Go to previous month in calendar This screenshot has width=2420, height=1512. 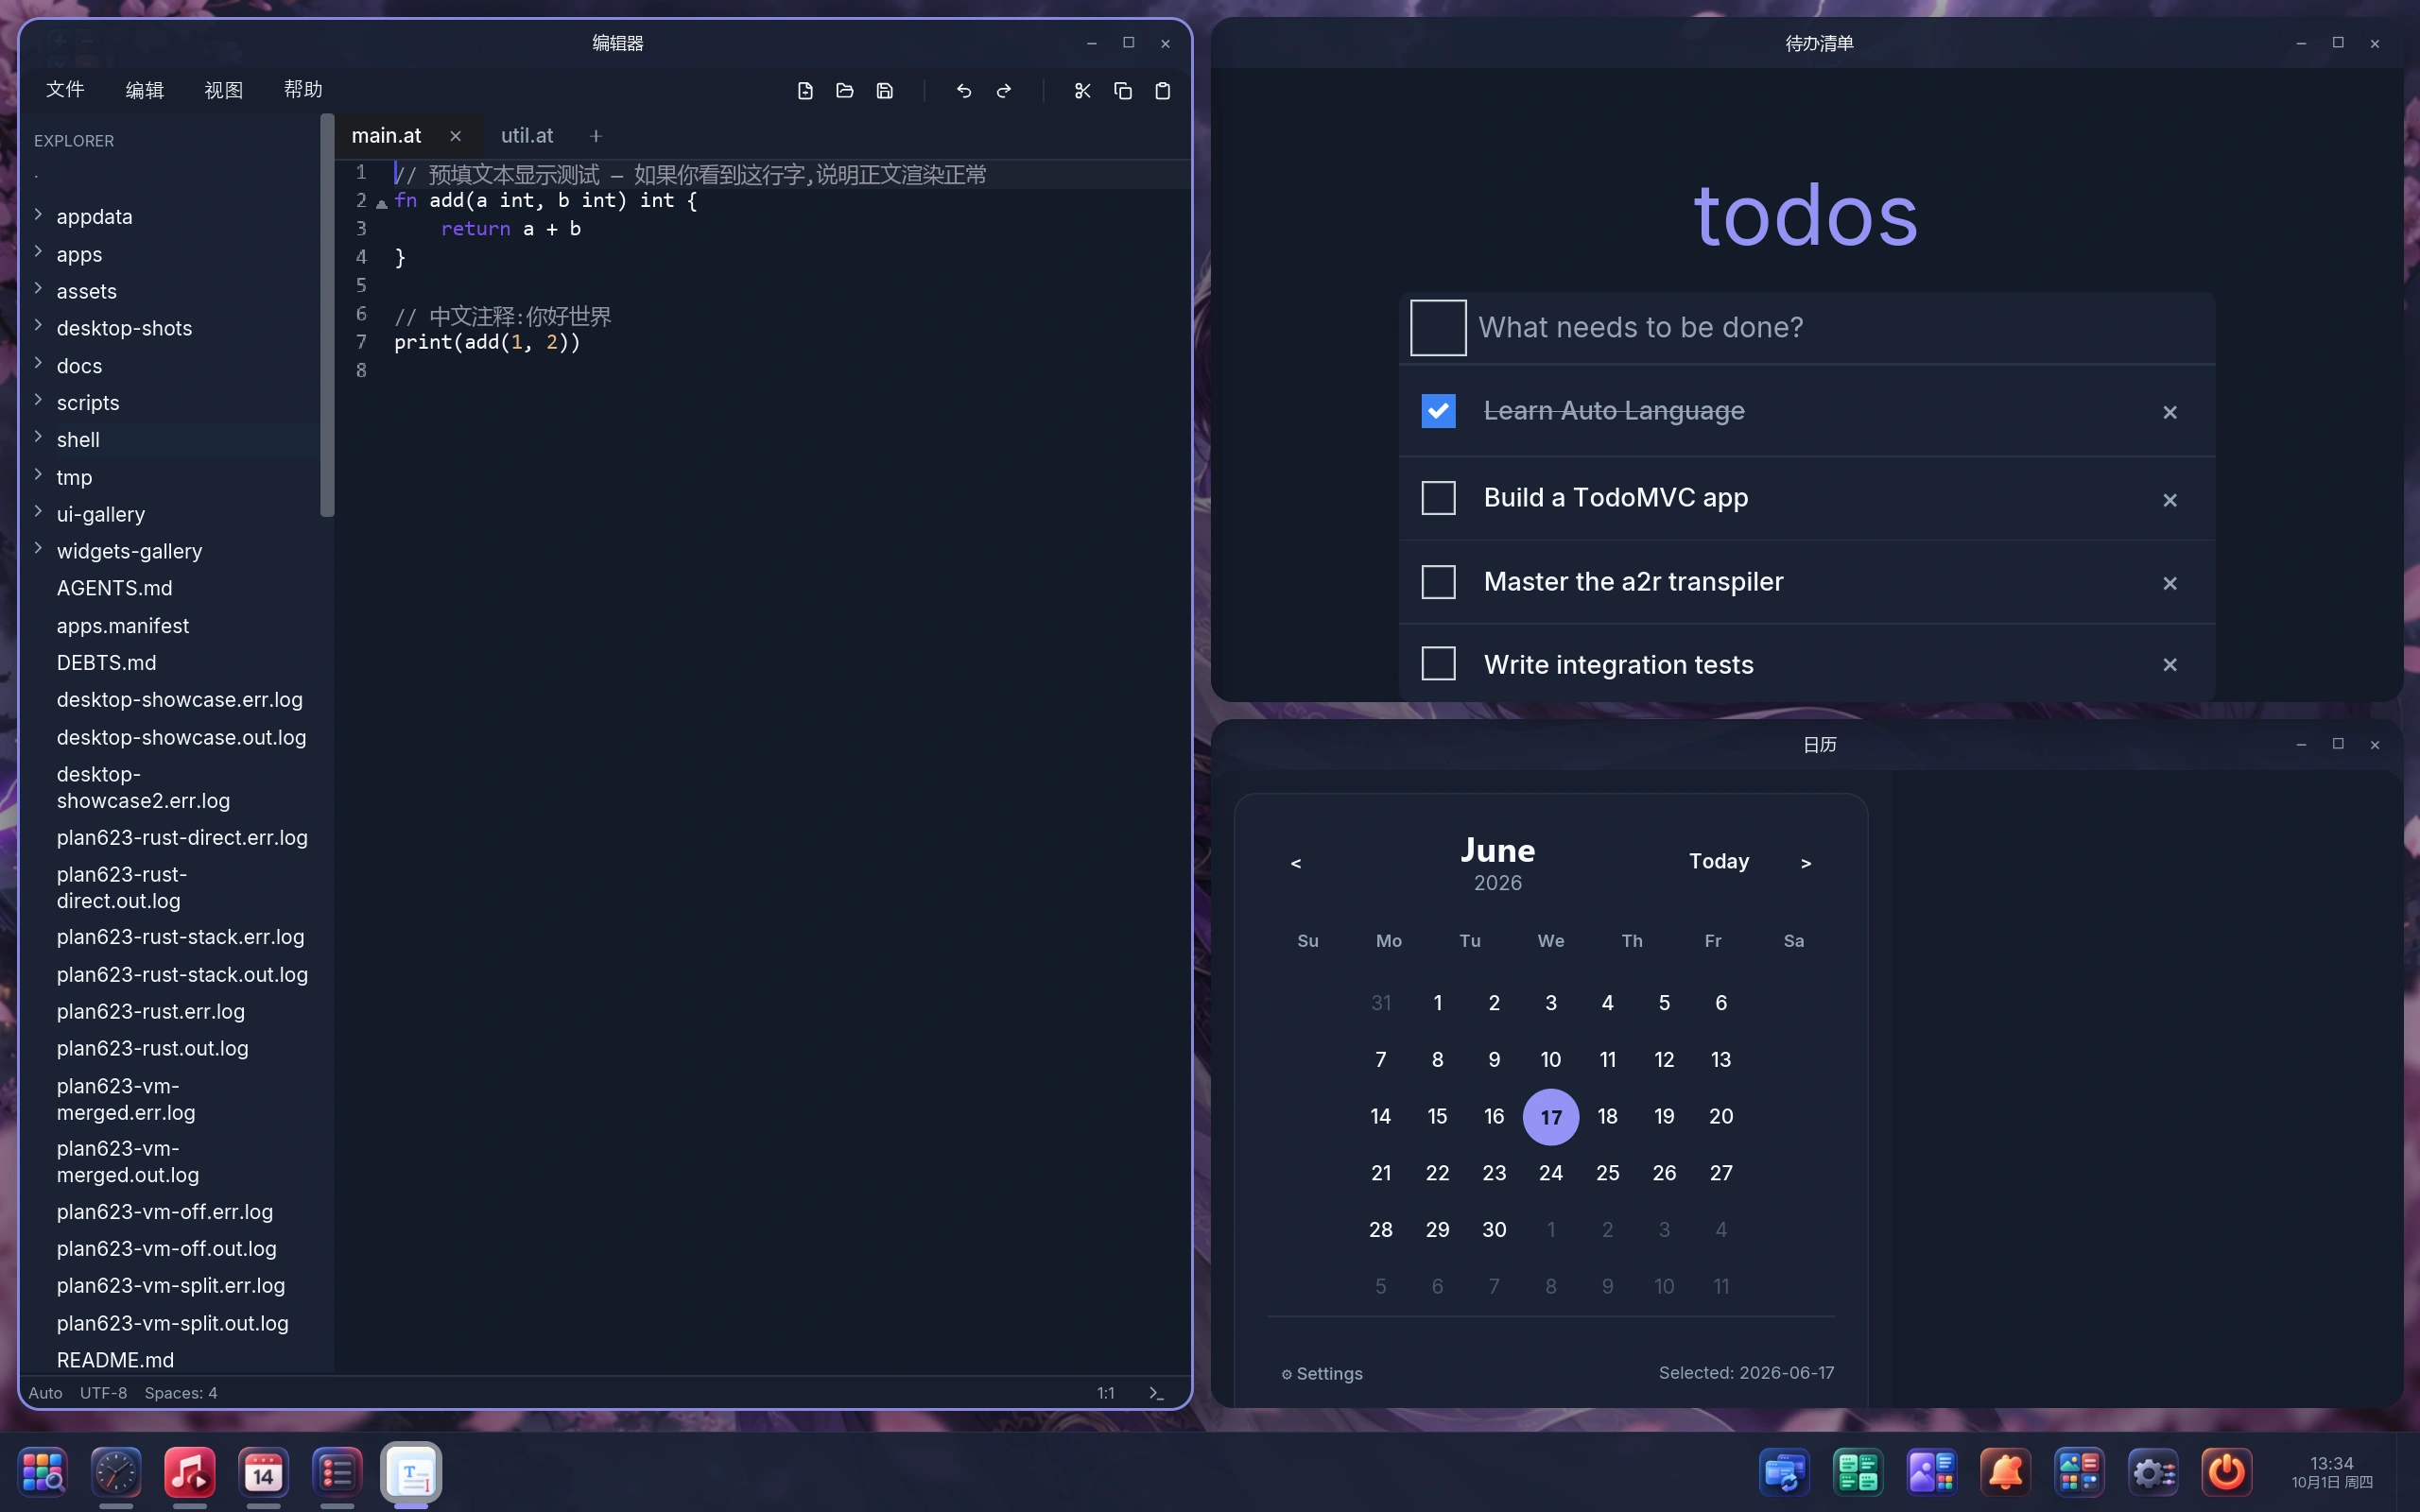click(1296, 863)
